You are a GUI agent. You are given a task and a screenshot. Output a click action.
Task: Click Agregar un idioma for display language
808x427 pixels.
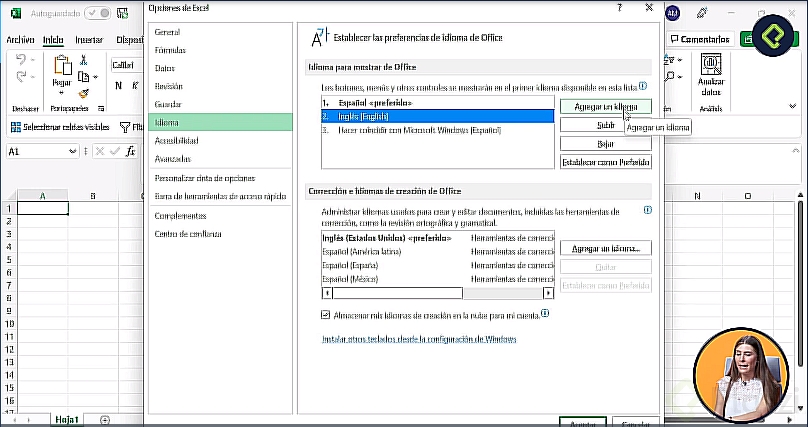pos(605,107)
